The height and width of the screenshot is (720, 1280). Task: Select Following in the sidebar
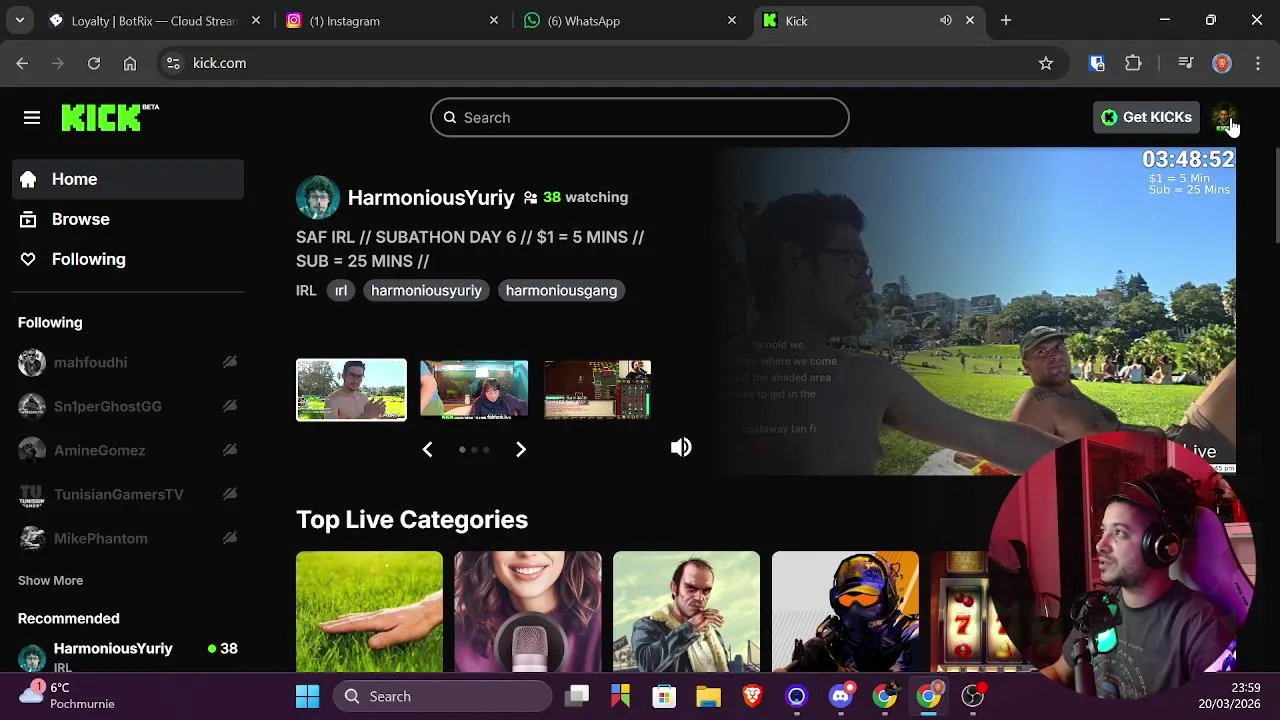[128, 259]
